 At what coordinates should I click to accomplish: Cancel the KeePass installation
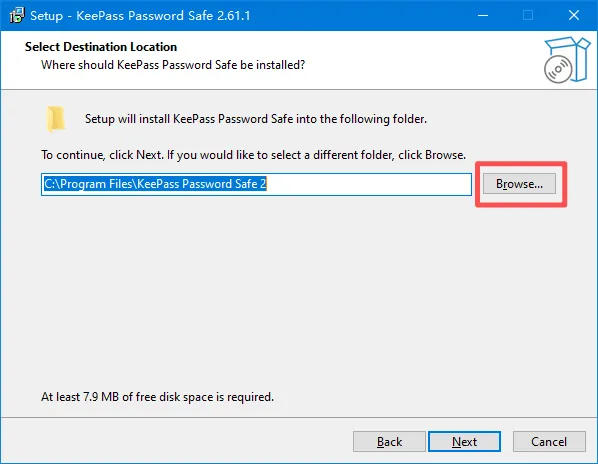[x=549, y=442]
